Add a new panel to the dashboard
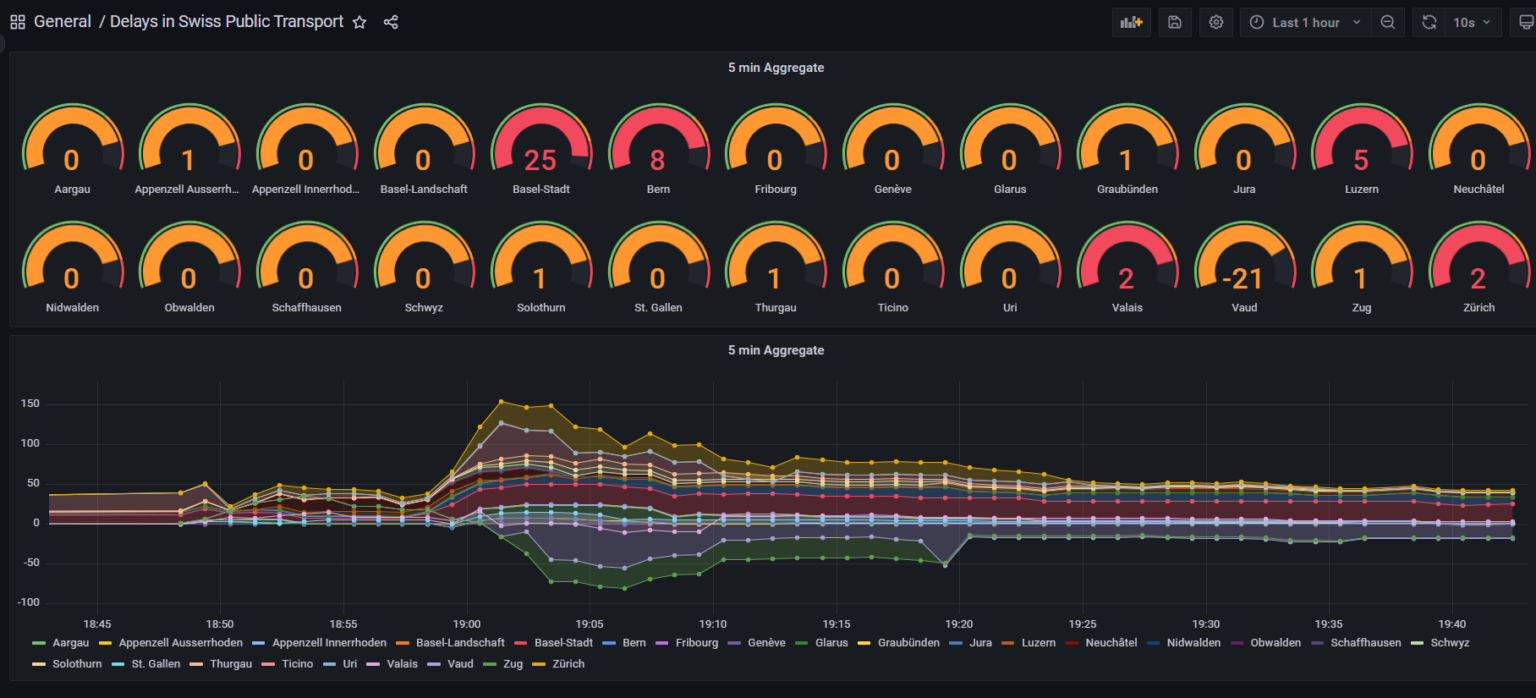The height and width of the screenshot is (698, 1536). 1131,21
